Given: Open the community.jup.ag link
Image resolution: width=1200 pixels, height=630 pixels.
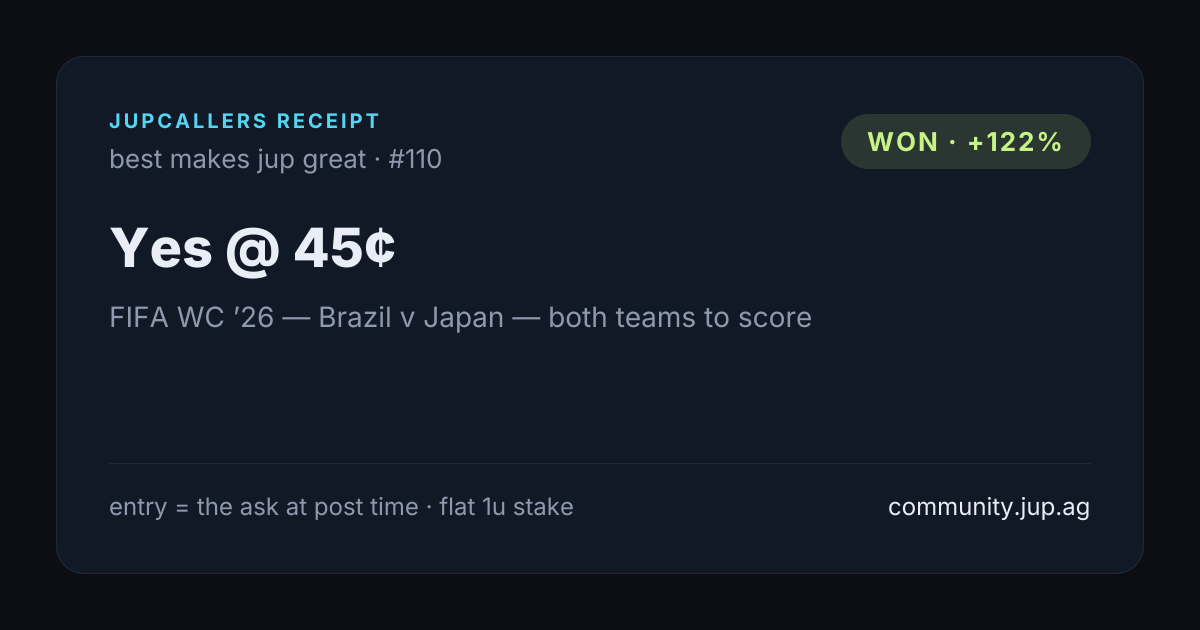Looking at the screenshot, I should click(989, 507).
